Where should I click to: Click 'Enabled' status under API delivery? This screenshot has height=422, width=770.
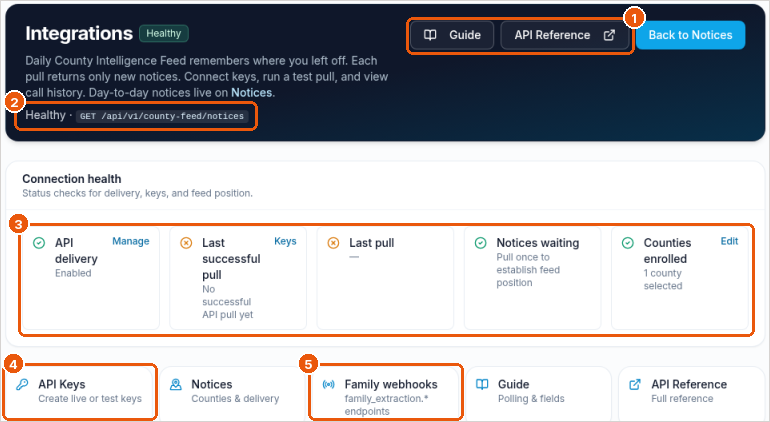pyautogui.click(x=73, y=273)
